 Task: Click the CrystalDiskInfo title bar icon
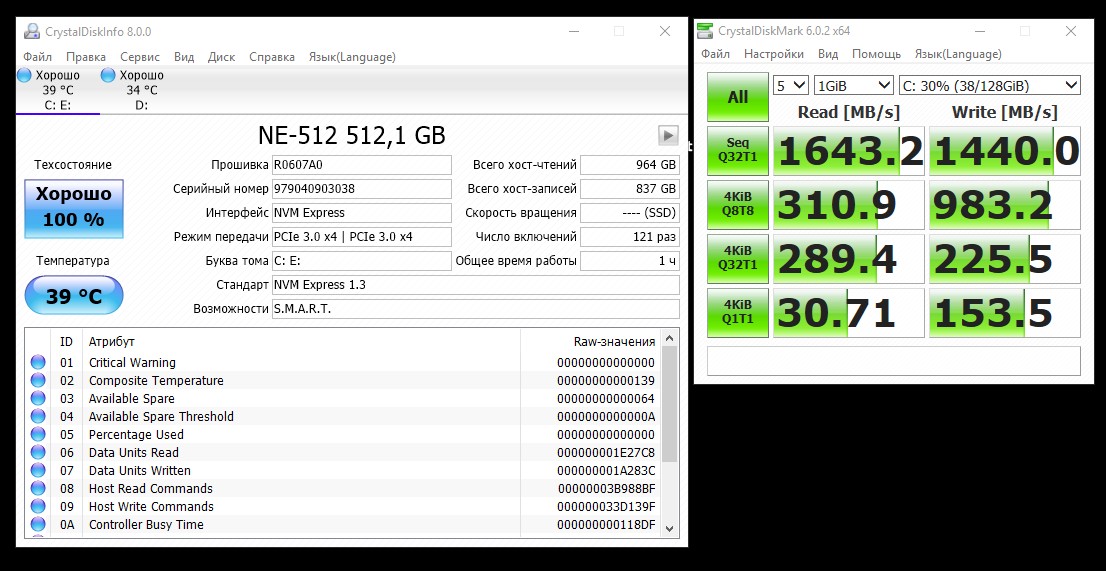[x=32, y=32]
